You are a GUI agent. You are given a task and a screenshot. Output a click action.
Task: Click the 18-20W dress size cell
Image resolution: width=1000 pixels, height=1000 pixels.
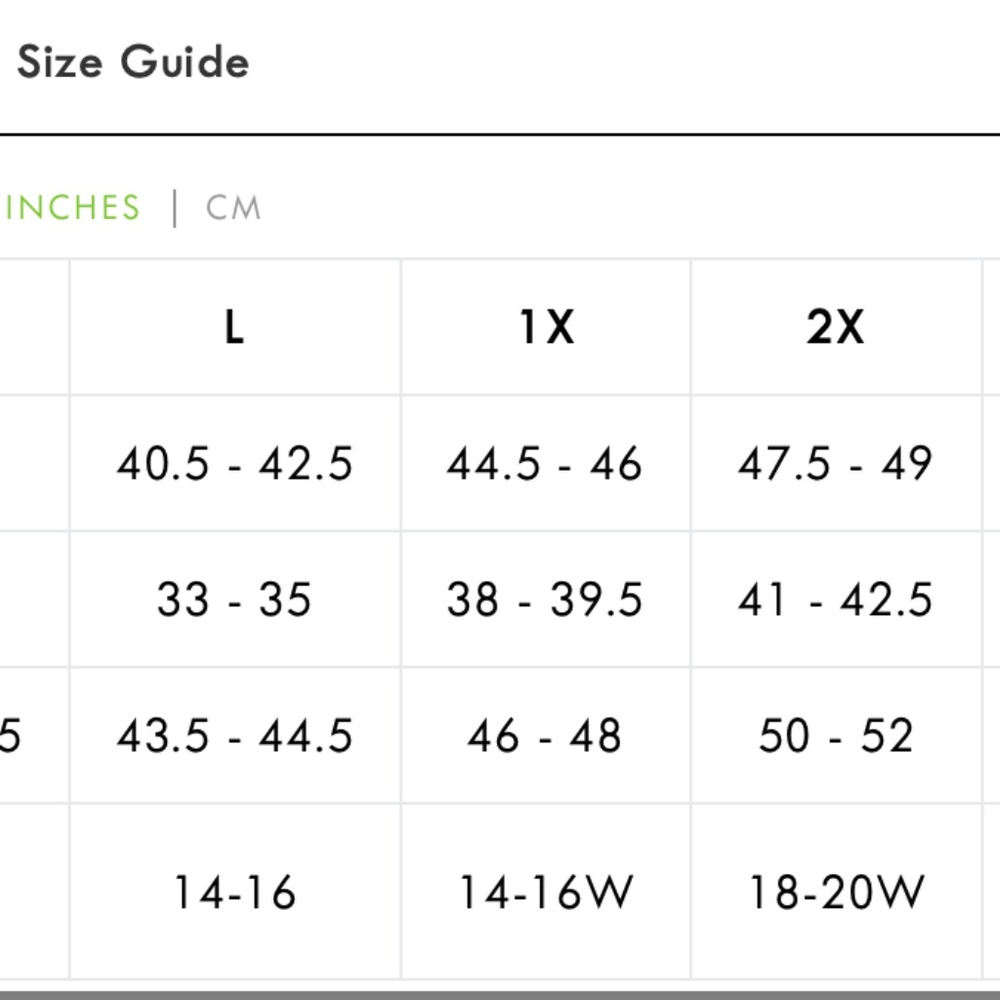[835, 892]
